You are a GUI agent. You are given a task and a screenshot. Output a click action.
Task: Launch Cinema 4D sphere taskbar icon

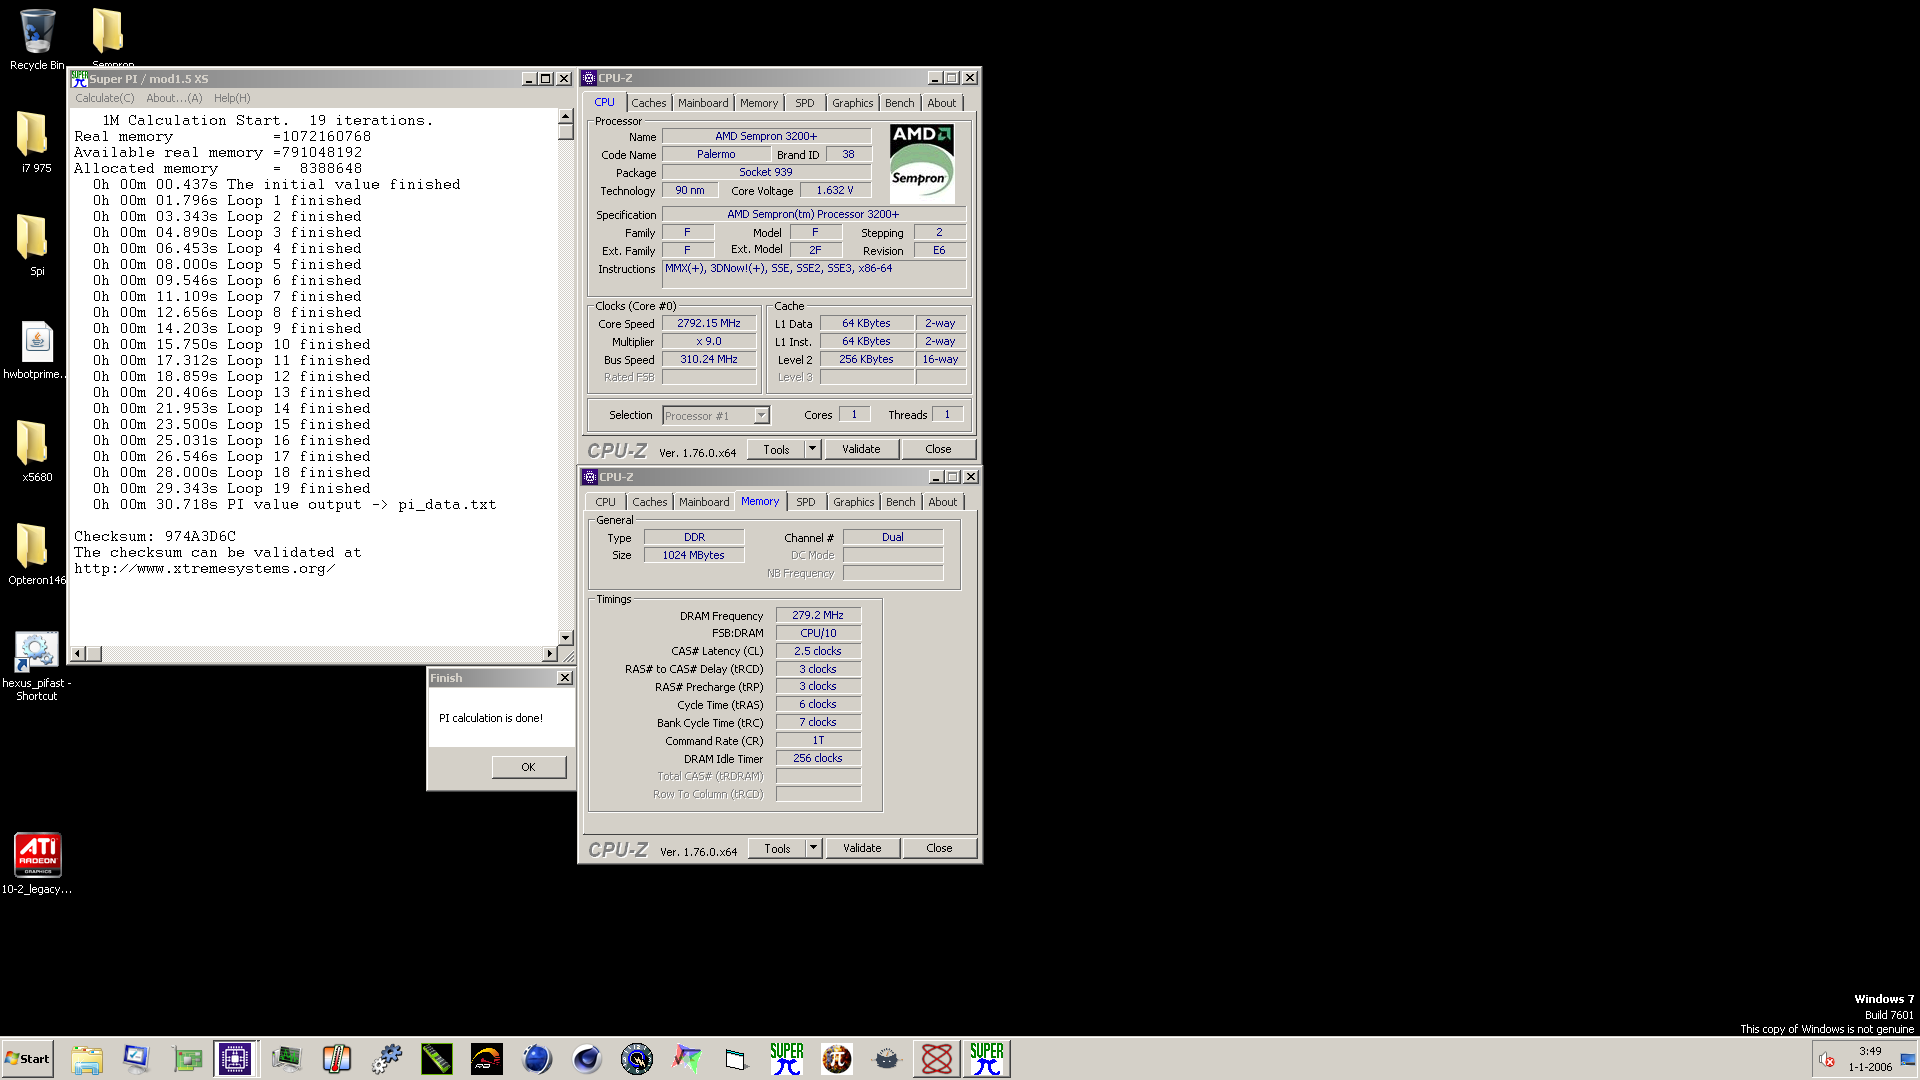[x=587, y=1059]
